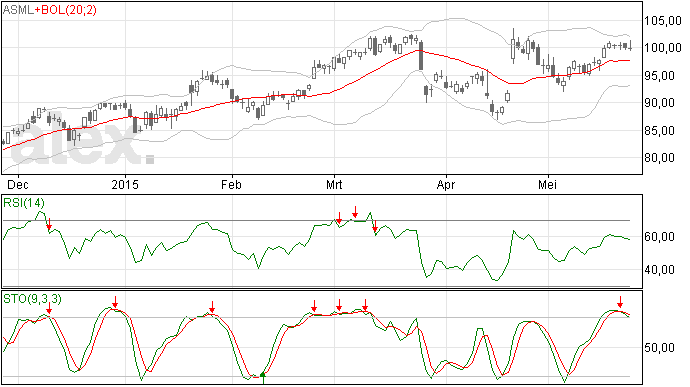Click the 60,00 RSI axis value
Viewport: 690px width, 387px height.
(659, 237)
